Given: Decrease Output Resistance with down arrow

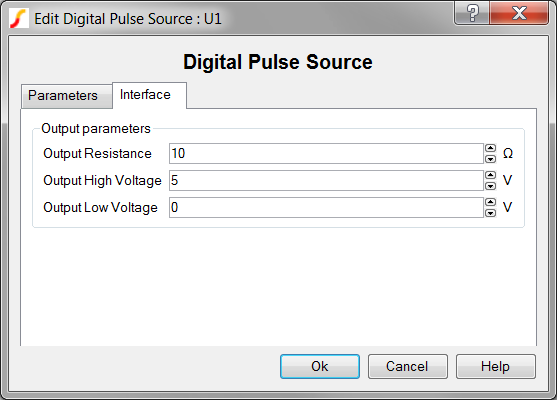Looking at the screenshot, I should tap(491, 159).
